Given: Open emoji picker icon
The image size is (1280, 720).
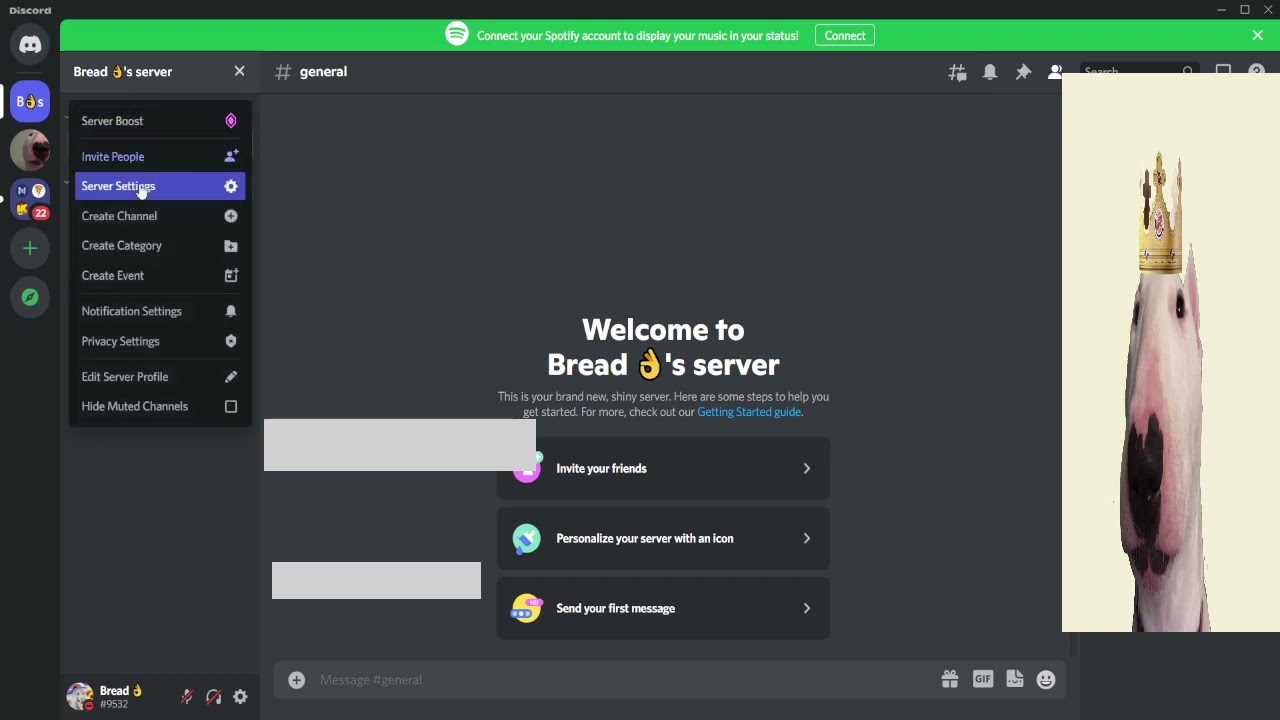Looking at the screenshot, I should (x=1046, y=680).
